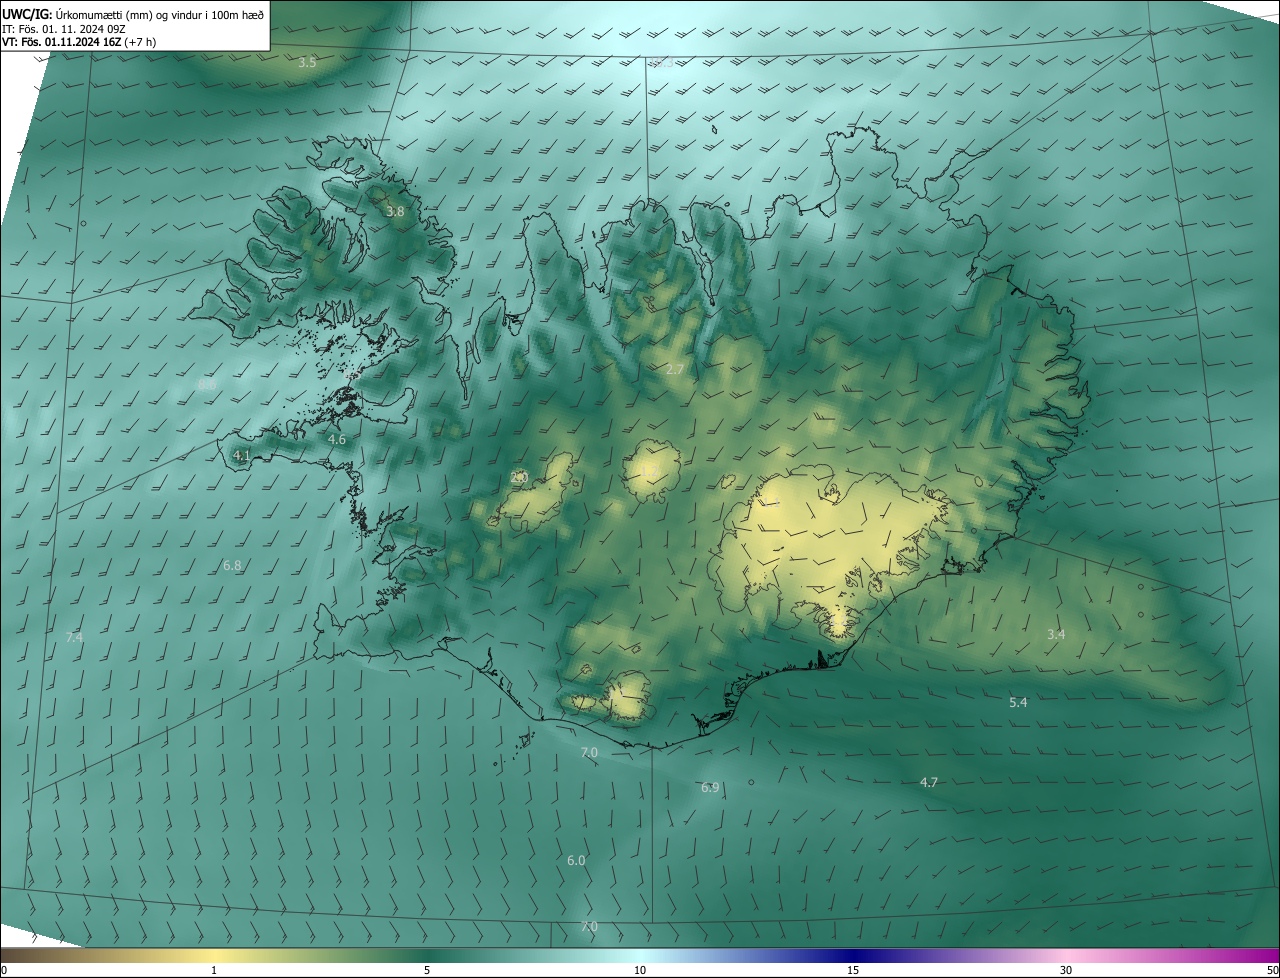Click the 15 tick on the color scale
This screenshot has width=1280, height=978.
pyautogui.click(x=853, y=970)
